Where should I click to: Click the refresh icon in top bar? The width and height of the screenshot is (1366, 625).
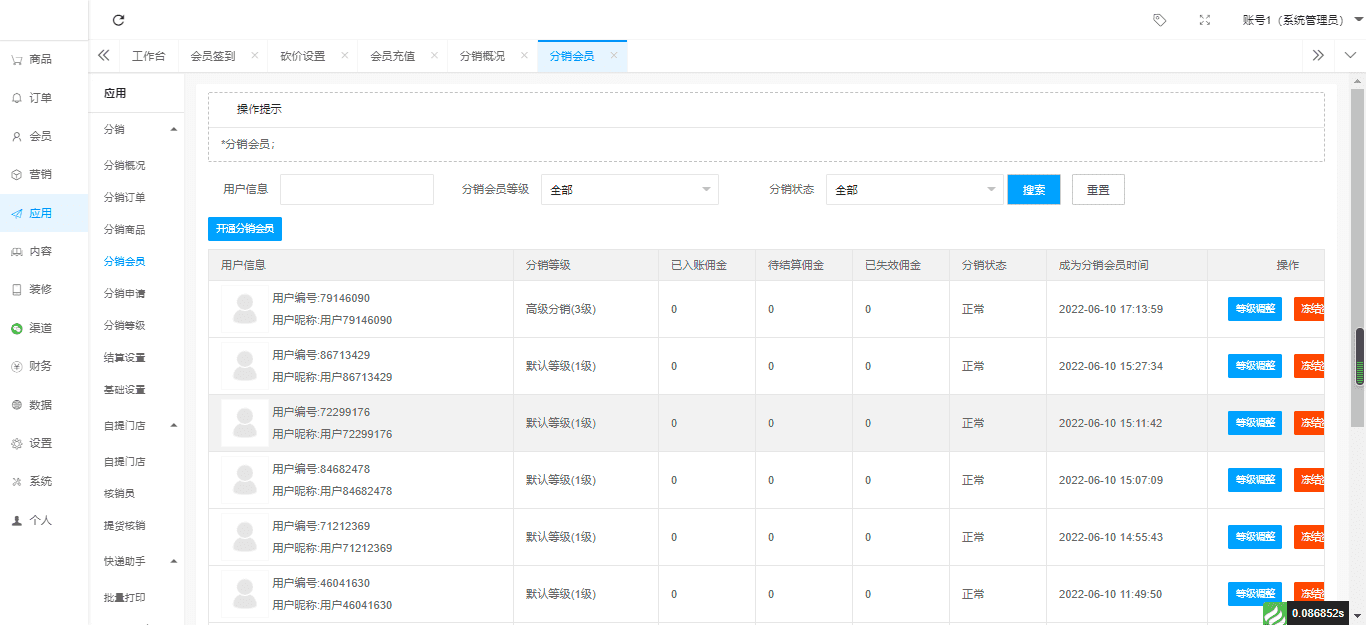tap(118, 20)
